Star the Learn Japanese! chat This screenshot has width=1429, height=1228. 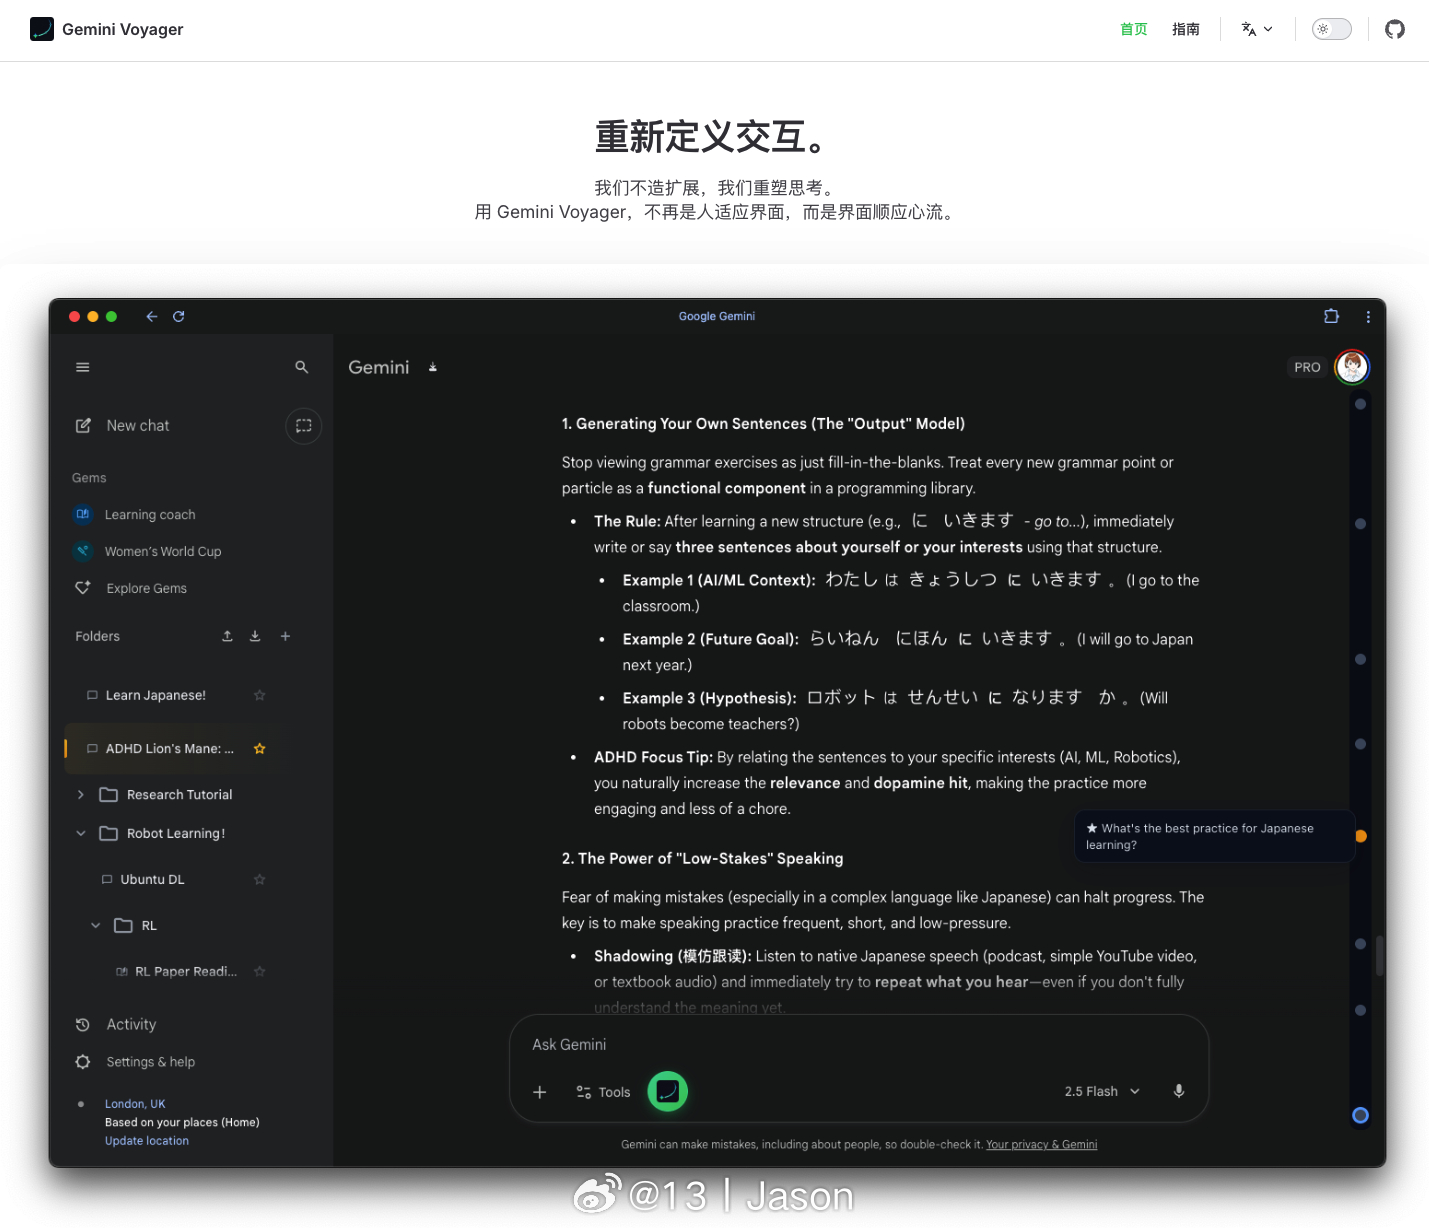(x=260, y=695)
